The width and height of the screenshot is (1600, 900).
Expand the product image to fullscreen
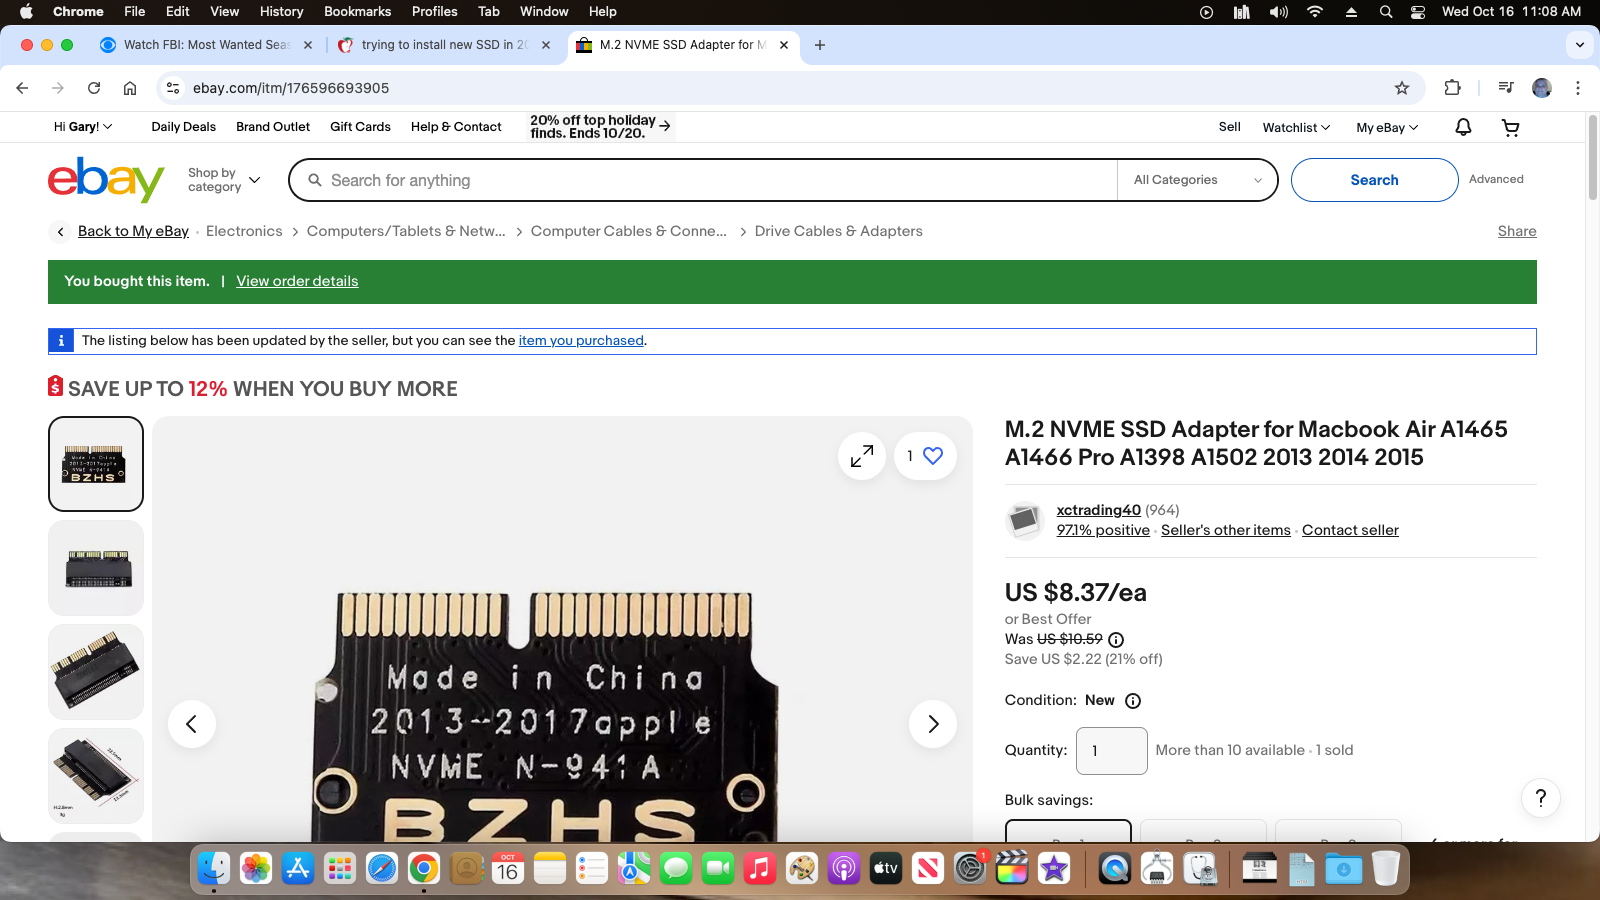point(861,455)
